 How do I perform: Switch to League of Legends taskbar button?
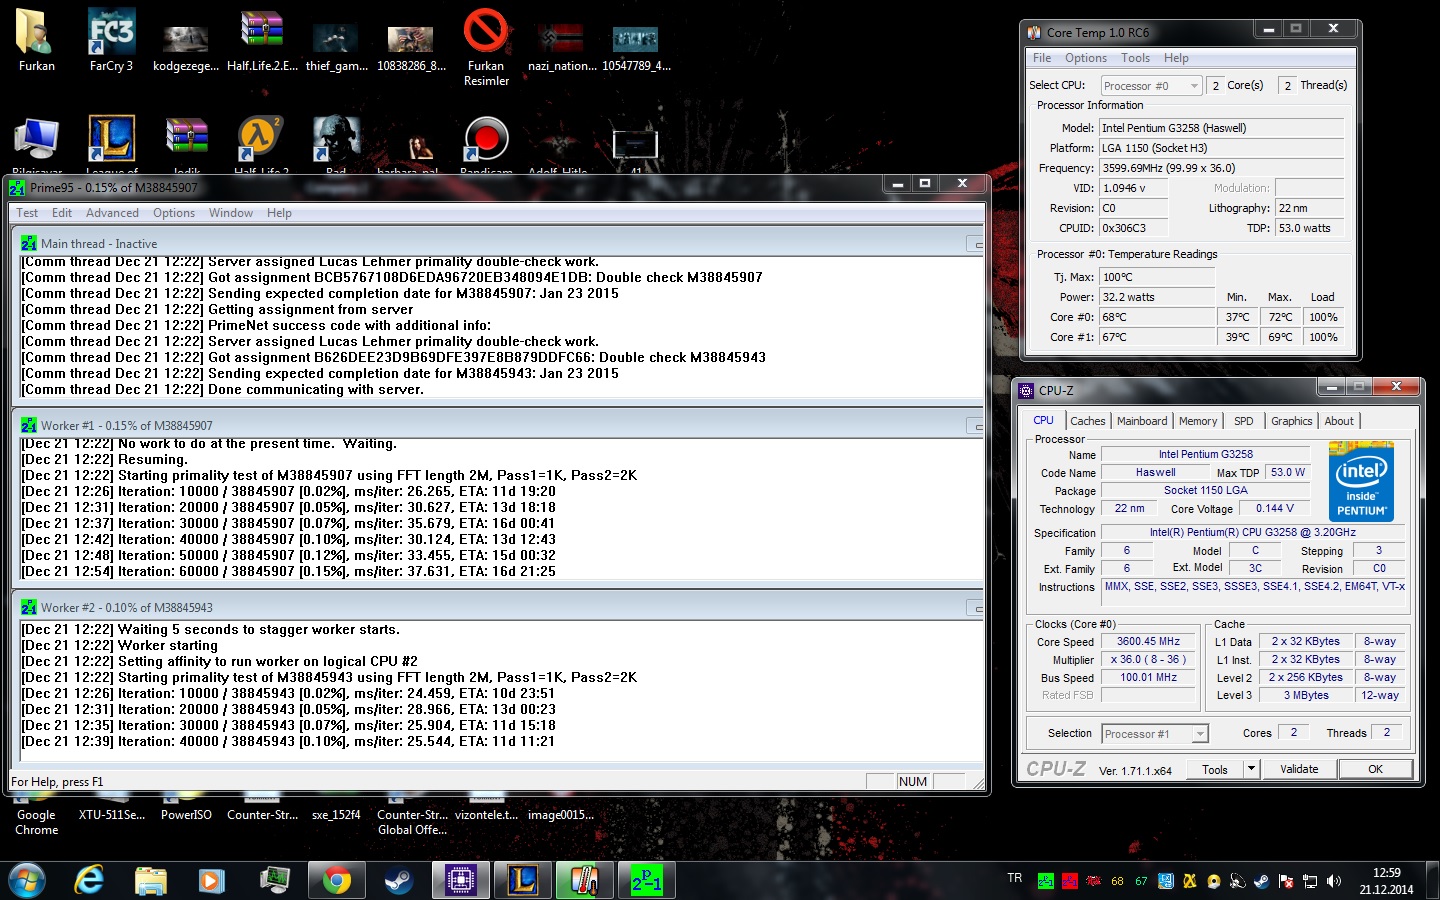(x=523, y=880)
